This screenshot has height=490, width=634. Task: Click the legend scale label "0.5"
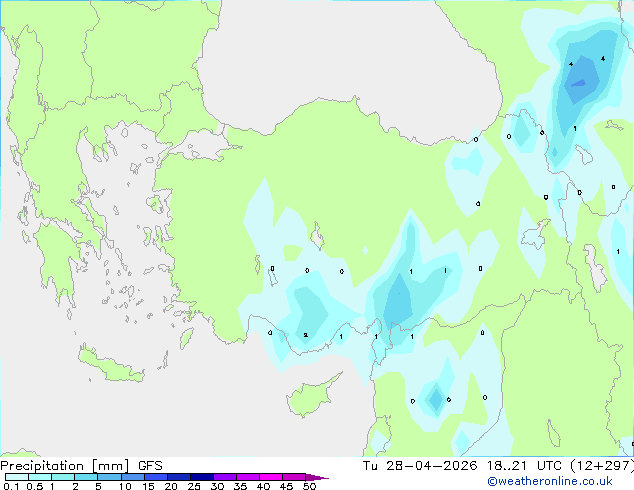point(35,486)
